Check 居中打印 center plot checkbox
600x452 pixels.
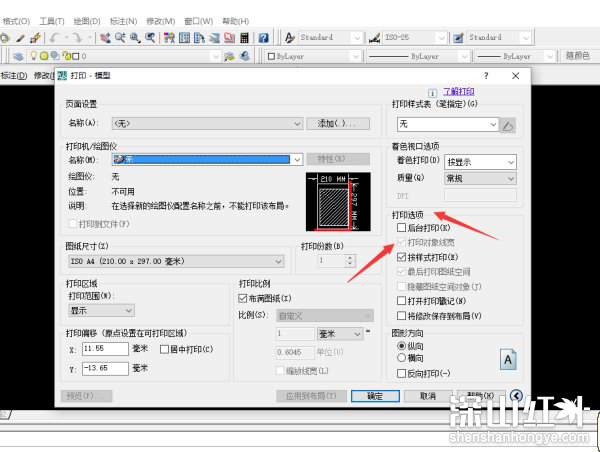(165, 349)
